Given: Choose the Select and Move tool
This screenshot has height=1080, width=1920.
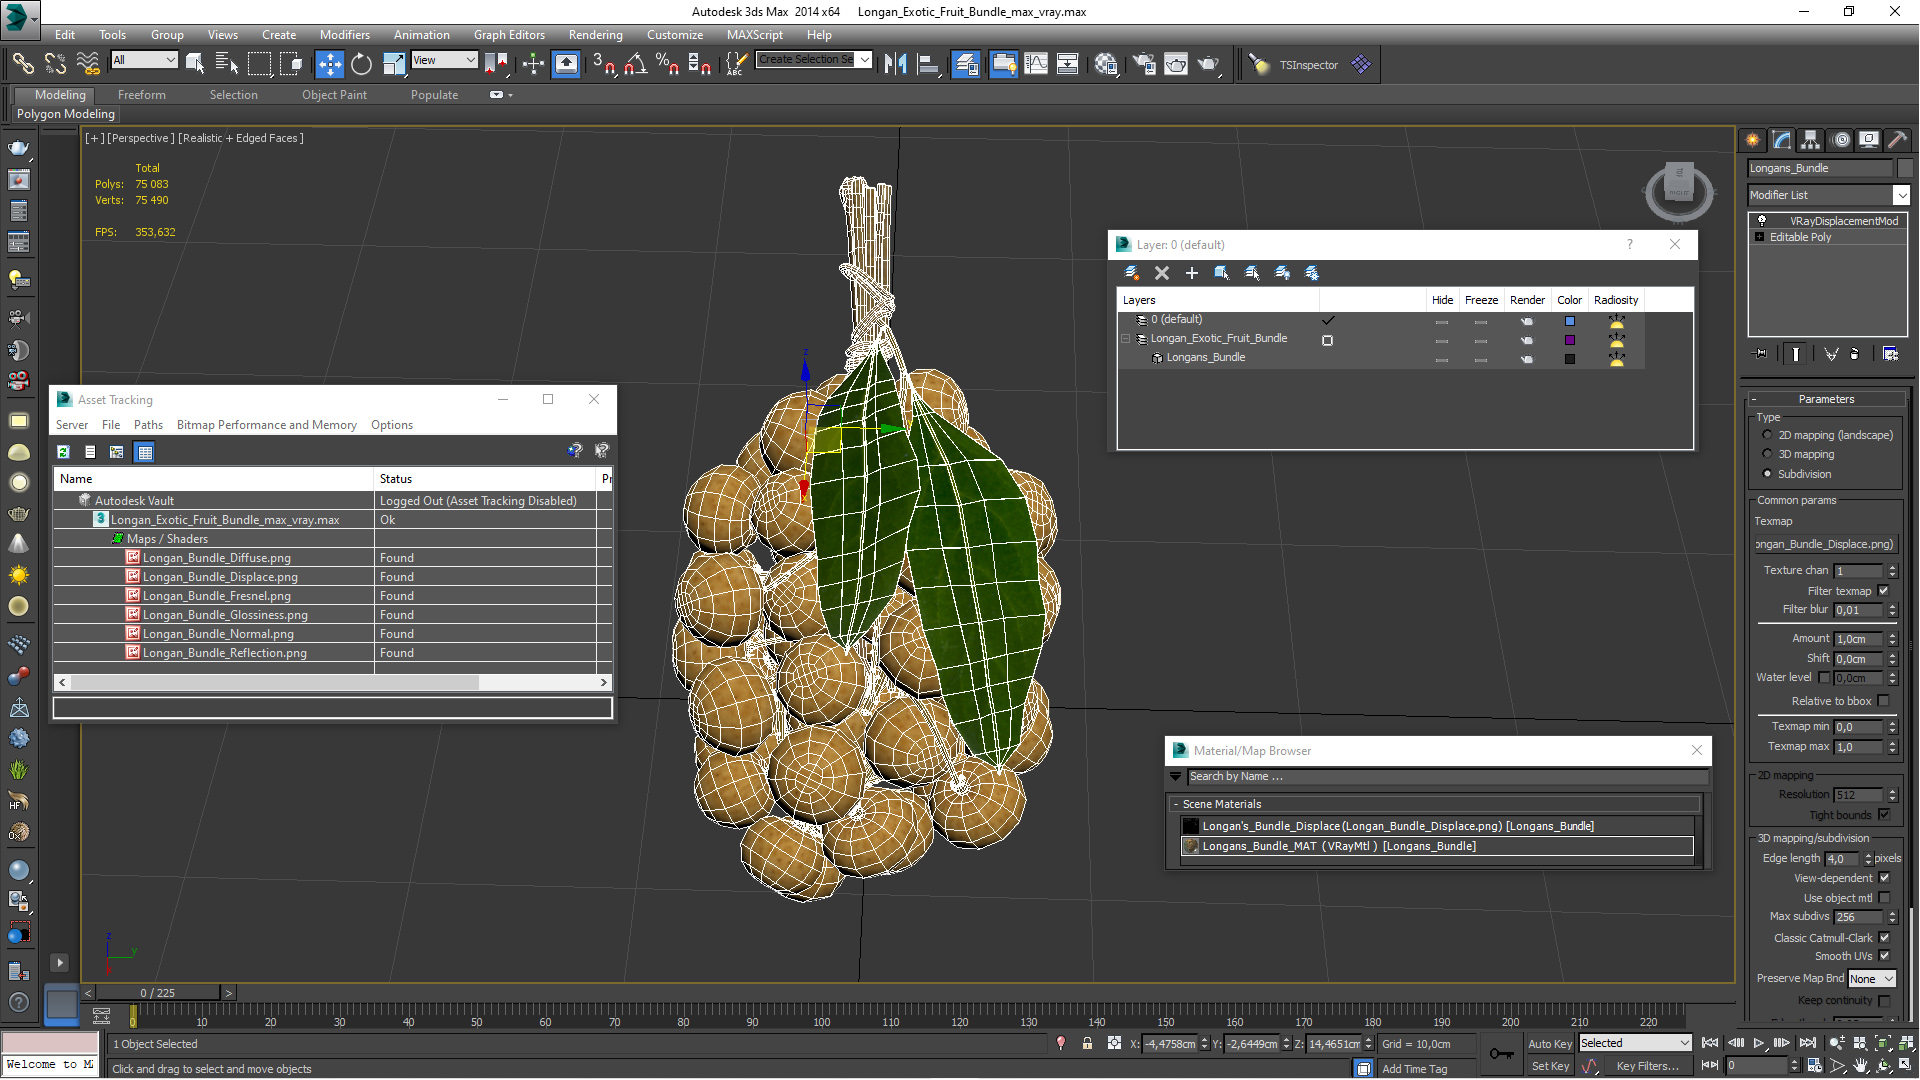Looking at the screenshot, I should point(329,64).
